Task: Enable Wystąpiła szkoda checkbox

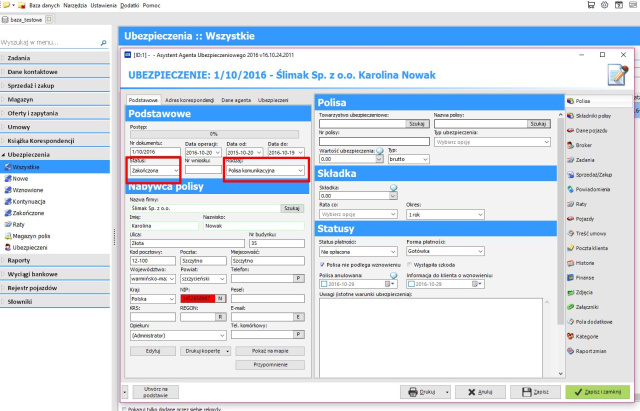Action: pyautogui.click(x=409, y=265)
